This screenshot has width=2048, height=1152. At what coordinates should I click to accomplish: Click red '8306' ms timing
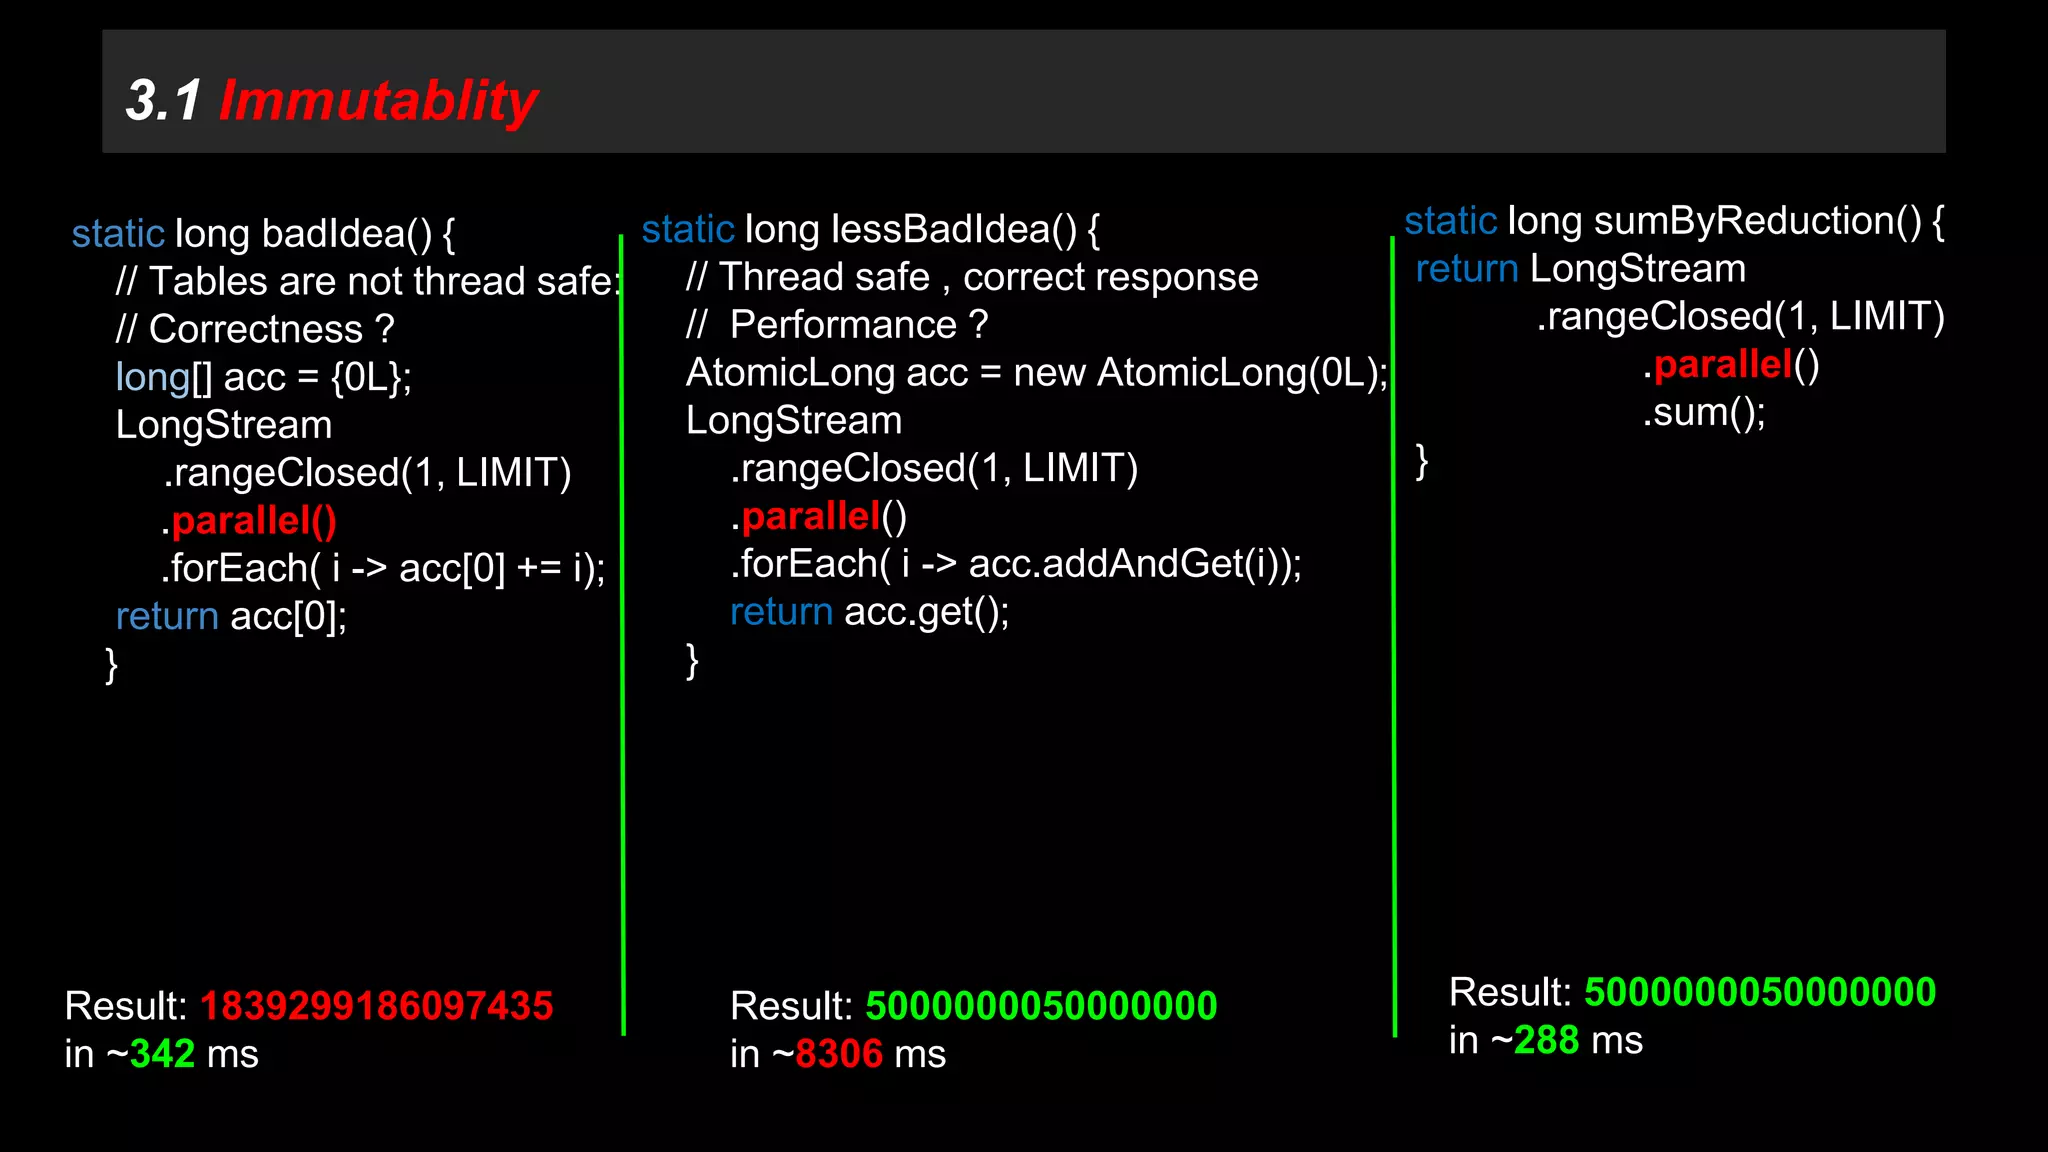pyautogui.click(x=839, y=1054)
